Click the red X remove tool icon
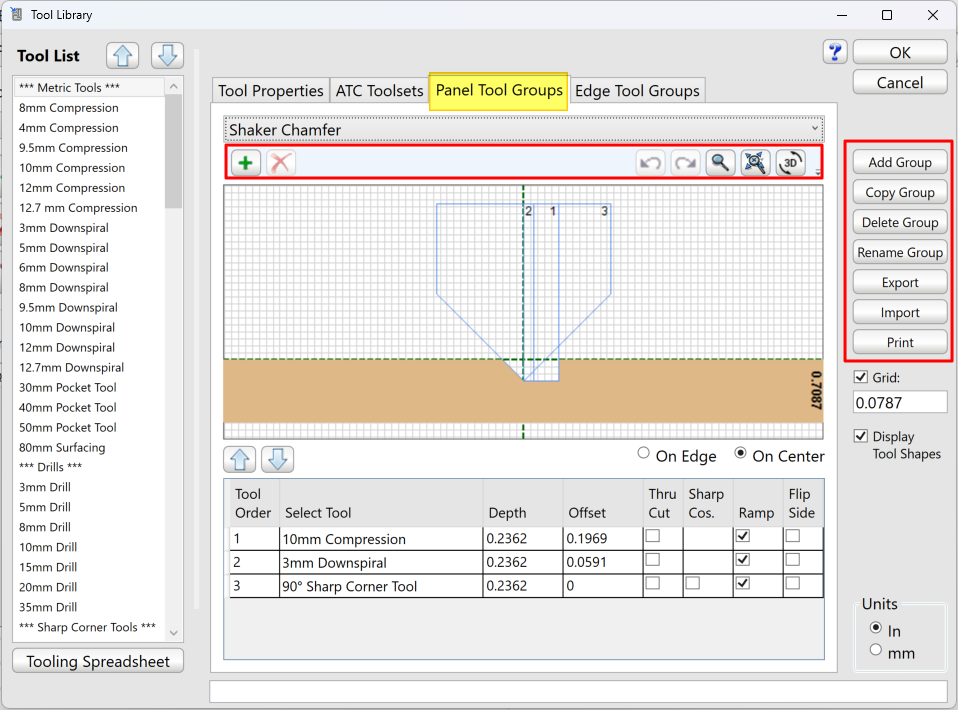 click(x=281, y=163)
